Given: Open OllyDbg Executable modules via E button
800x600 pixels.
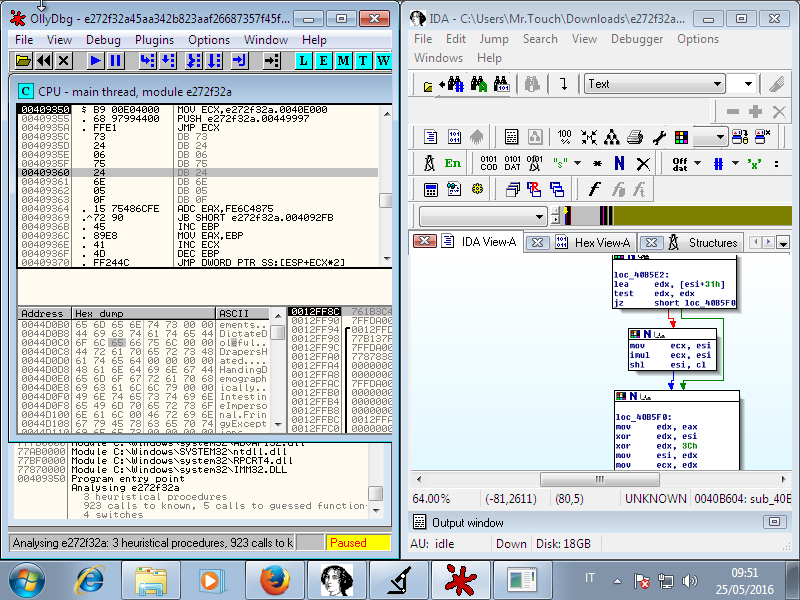Looking at the screenshot, I should pyautogui.click(x=323, y=61).
